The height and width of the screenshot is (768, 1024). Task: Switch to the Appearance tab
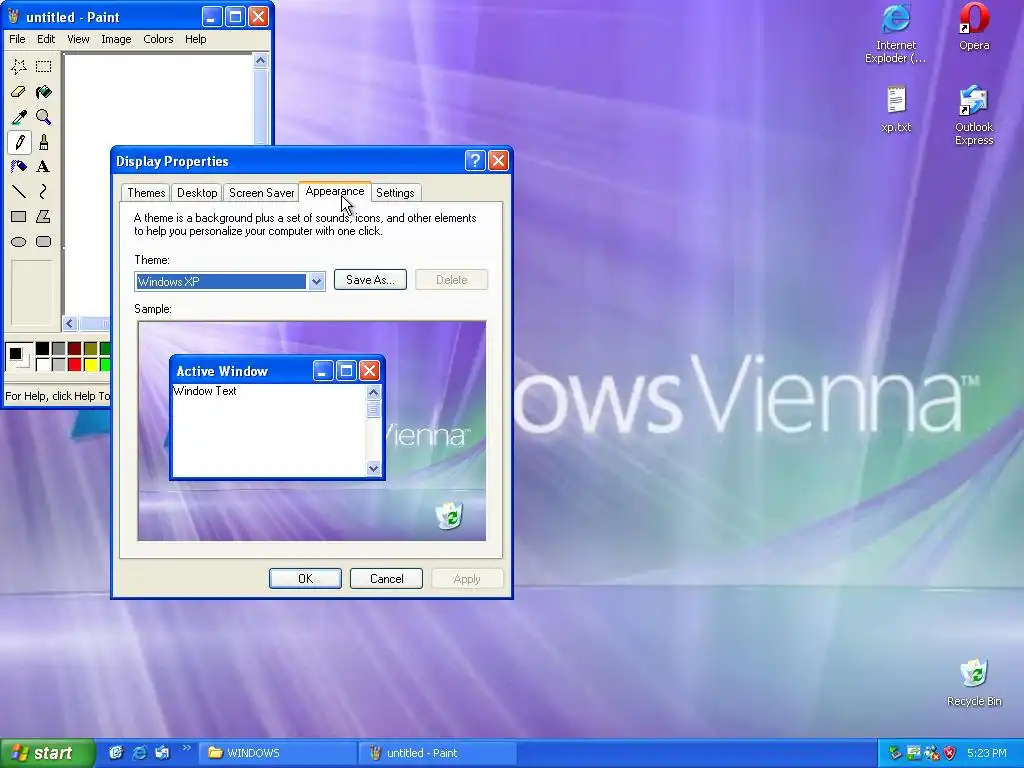click(335, 191)
